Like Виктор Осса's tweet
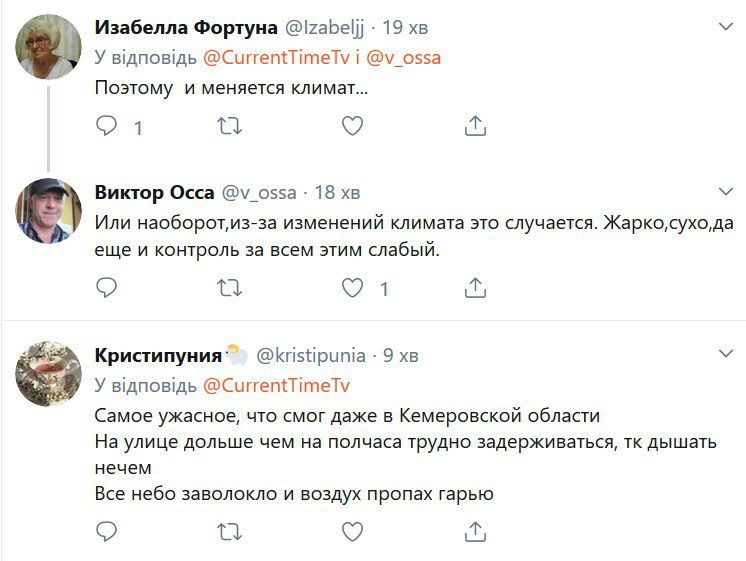 352,288
